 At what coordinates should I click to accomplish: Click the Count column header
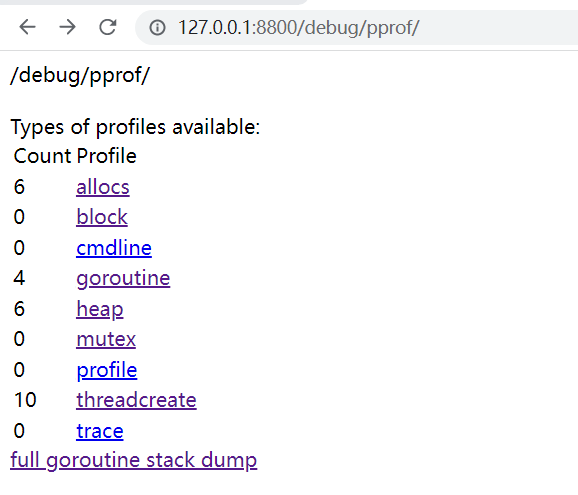(42, 156)
